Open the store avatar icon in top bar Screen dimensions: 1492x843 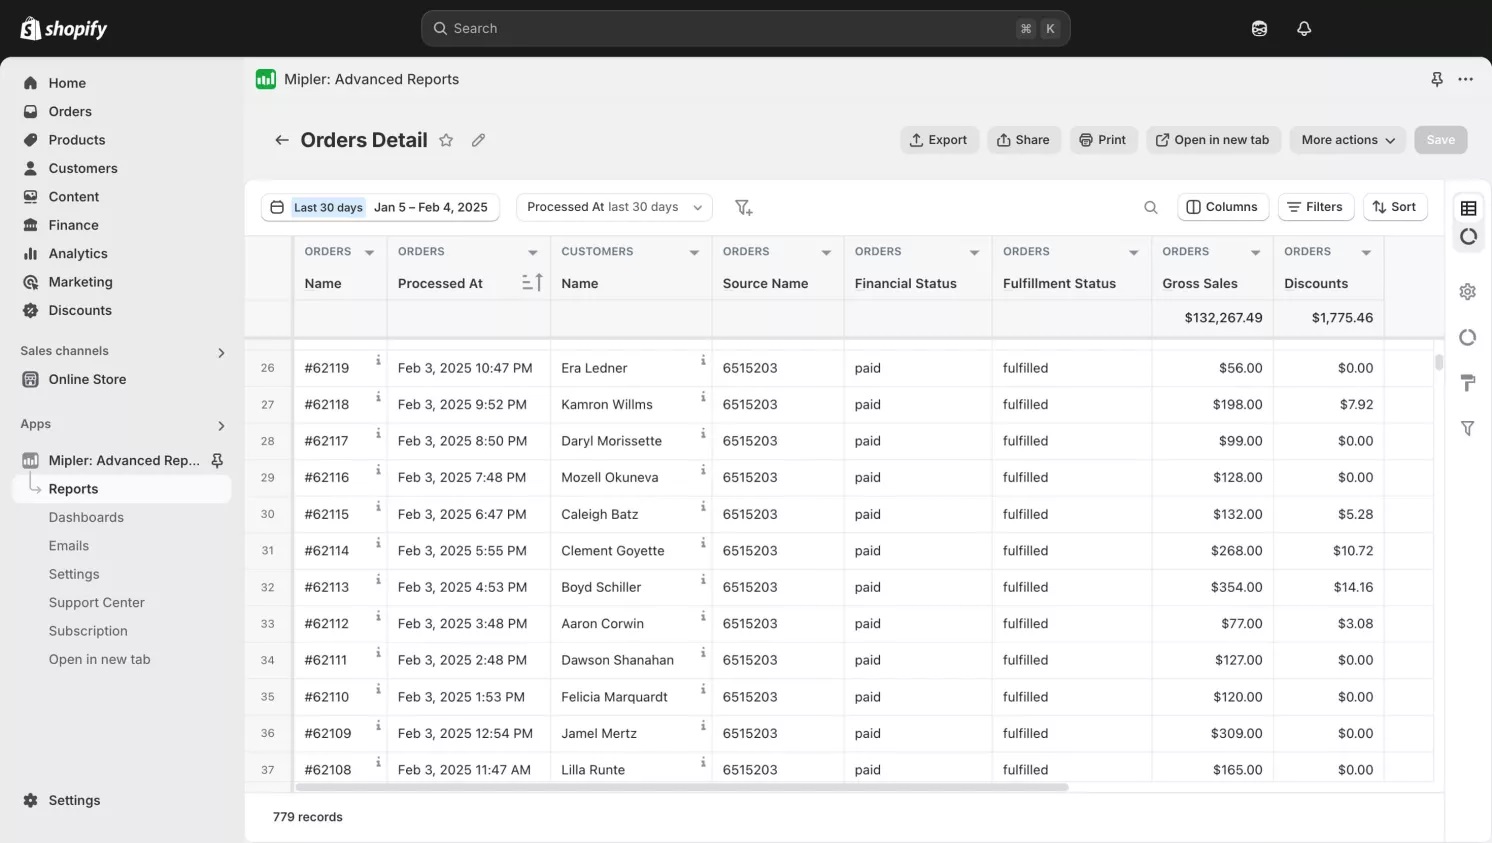(1260, 28)
